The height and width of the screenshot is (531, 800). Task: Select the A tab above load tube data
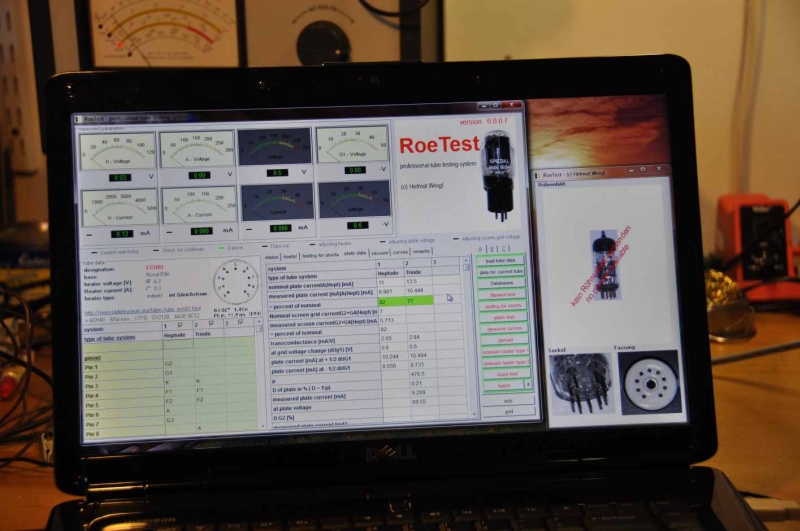480,249
